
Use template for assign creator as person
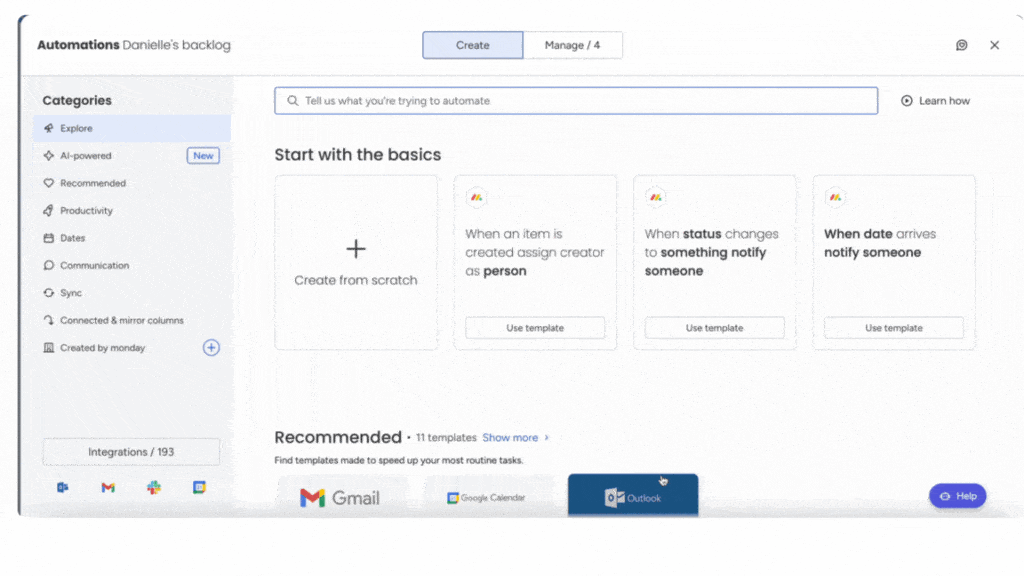click(x=535, y=328)
